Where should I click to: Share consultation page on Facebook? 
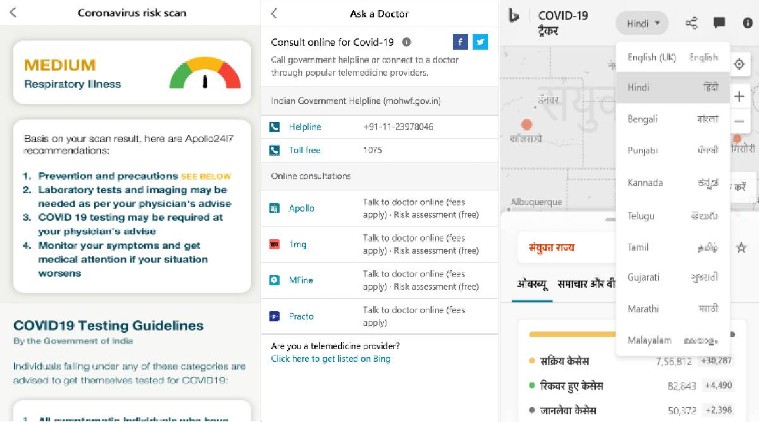point(459,42)
